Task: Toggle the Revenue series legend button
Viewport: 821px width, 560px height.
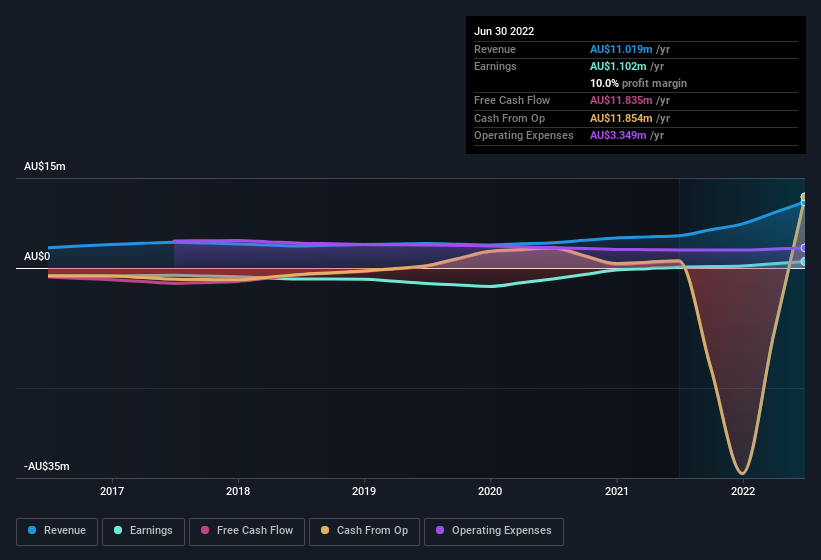Action: coord(57,531)
